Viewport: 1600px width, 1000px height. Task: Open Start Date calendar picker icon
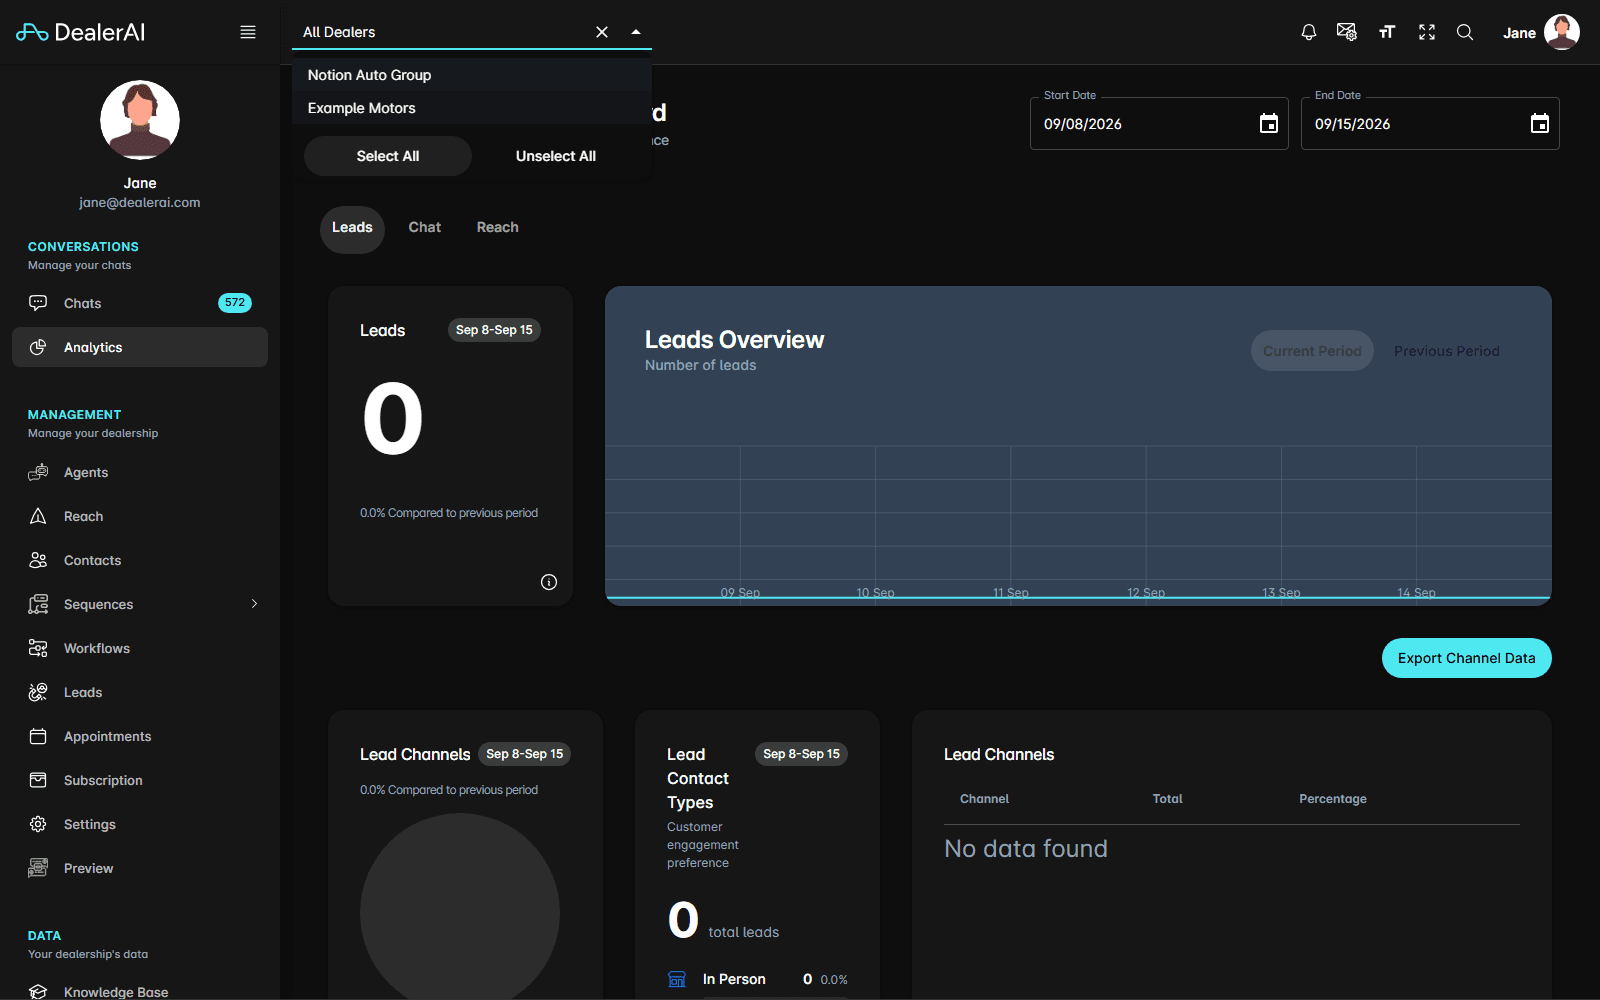tap(1268, 124)
